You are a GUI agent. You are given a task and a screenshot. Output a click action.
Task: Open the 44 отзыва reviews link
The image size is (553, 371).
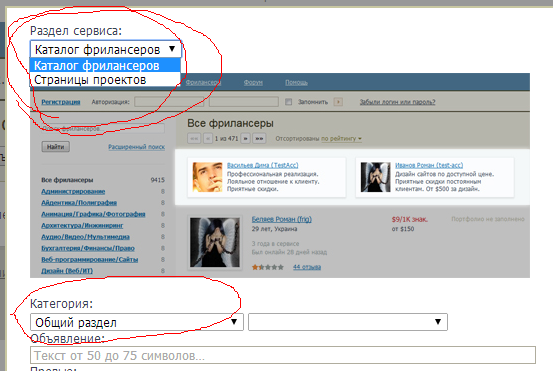307,267
